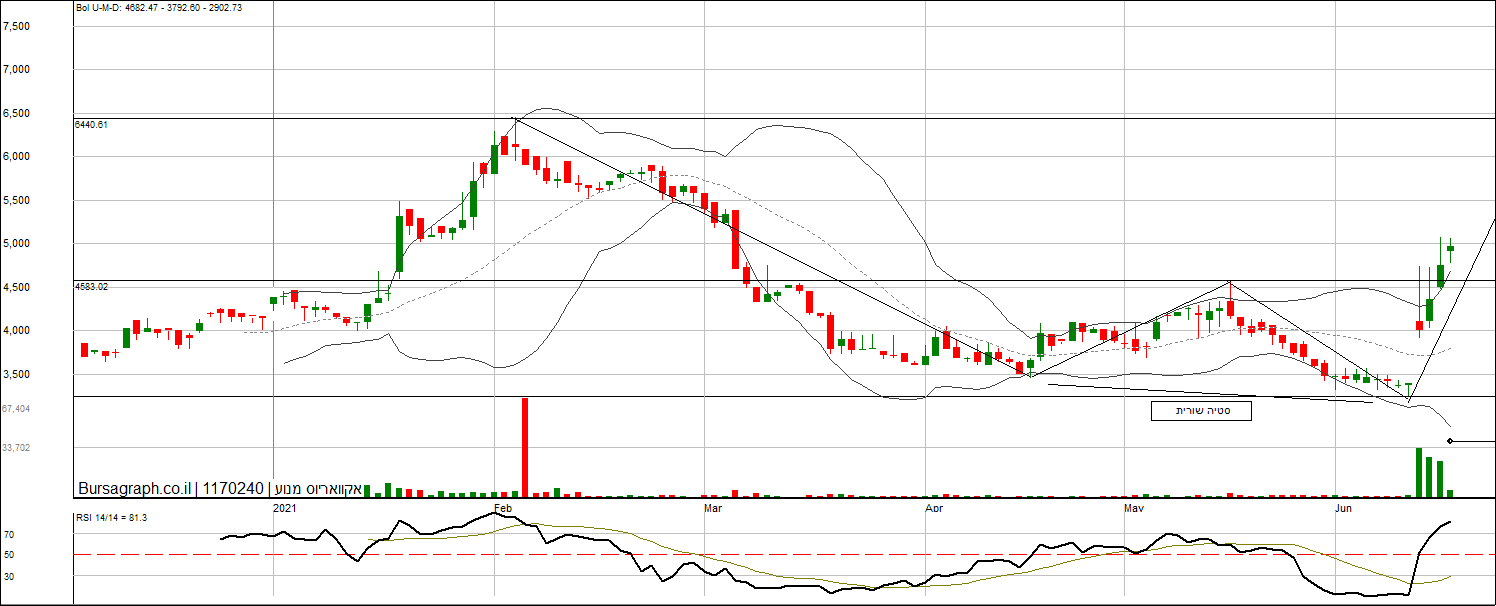Click the 2021 date axis label

[x=285, y=509]
